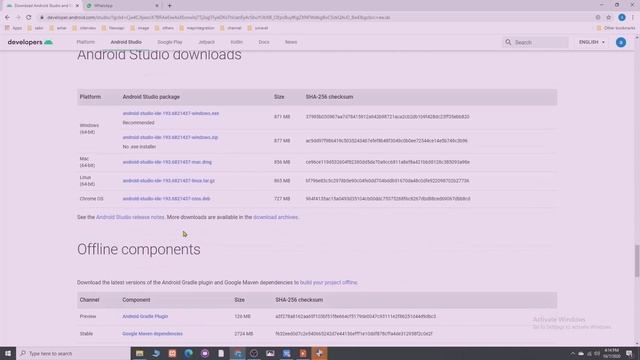Screen dimensions: 640x360
Task: Download the Chrome OS .deb package
Action: [166, 198]
